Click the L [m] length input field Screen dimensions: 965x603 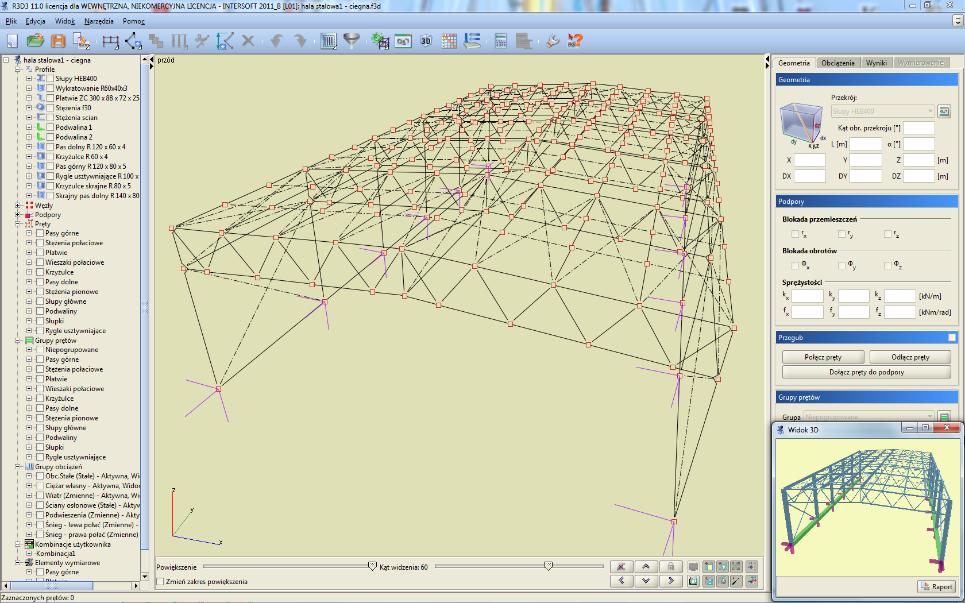point(866,144)
